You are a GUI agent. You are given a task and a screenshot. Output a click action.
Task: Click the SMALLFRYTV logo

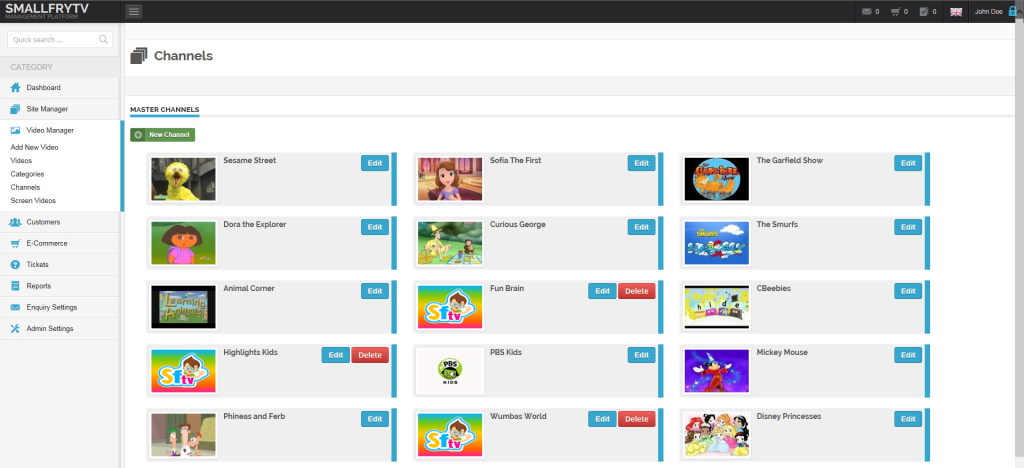[47, 10]
